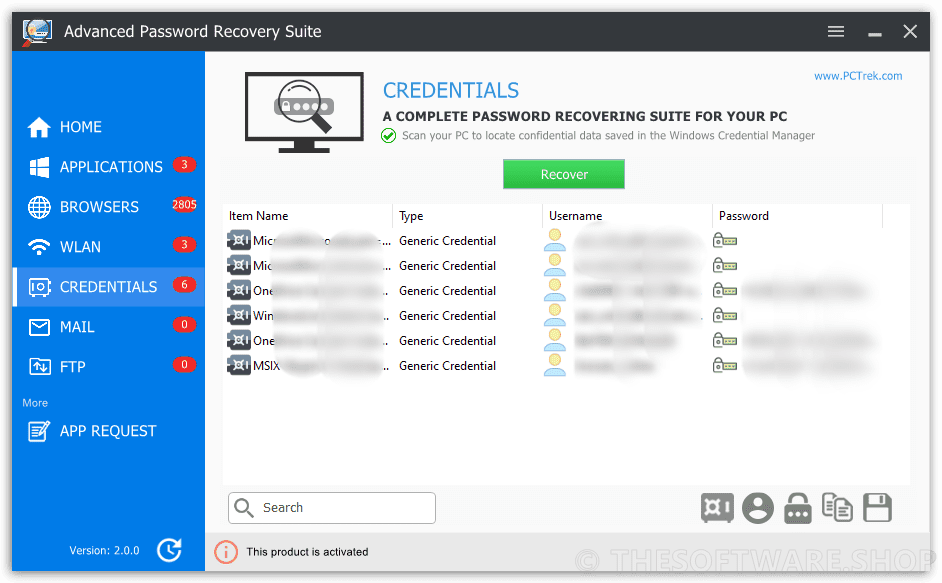The image size is (942, 583).
Task: Click the magnifier icon in Search box
Action: (x=243, y=508)
